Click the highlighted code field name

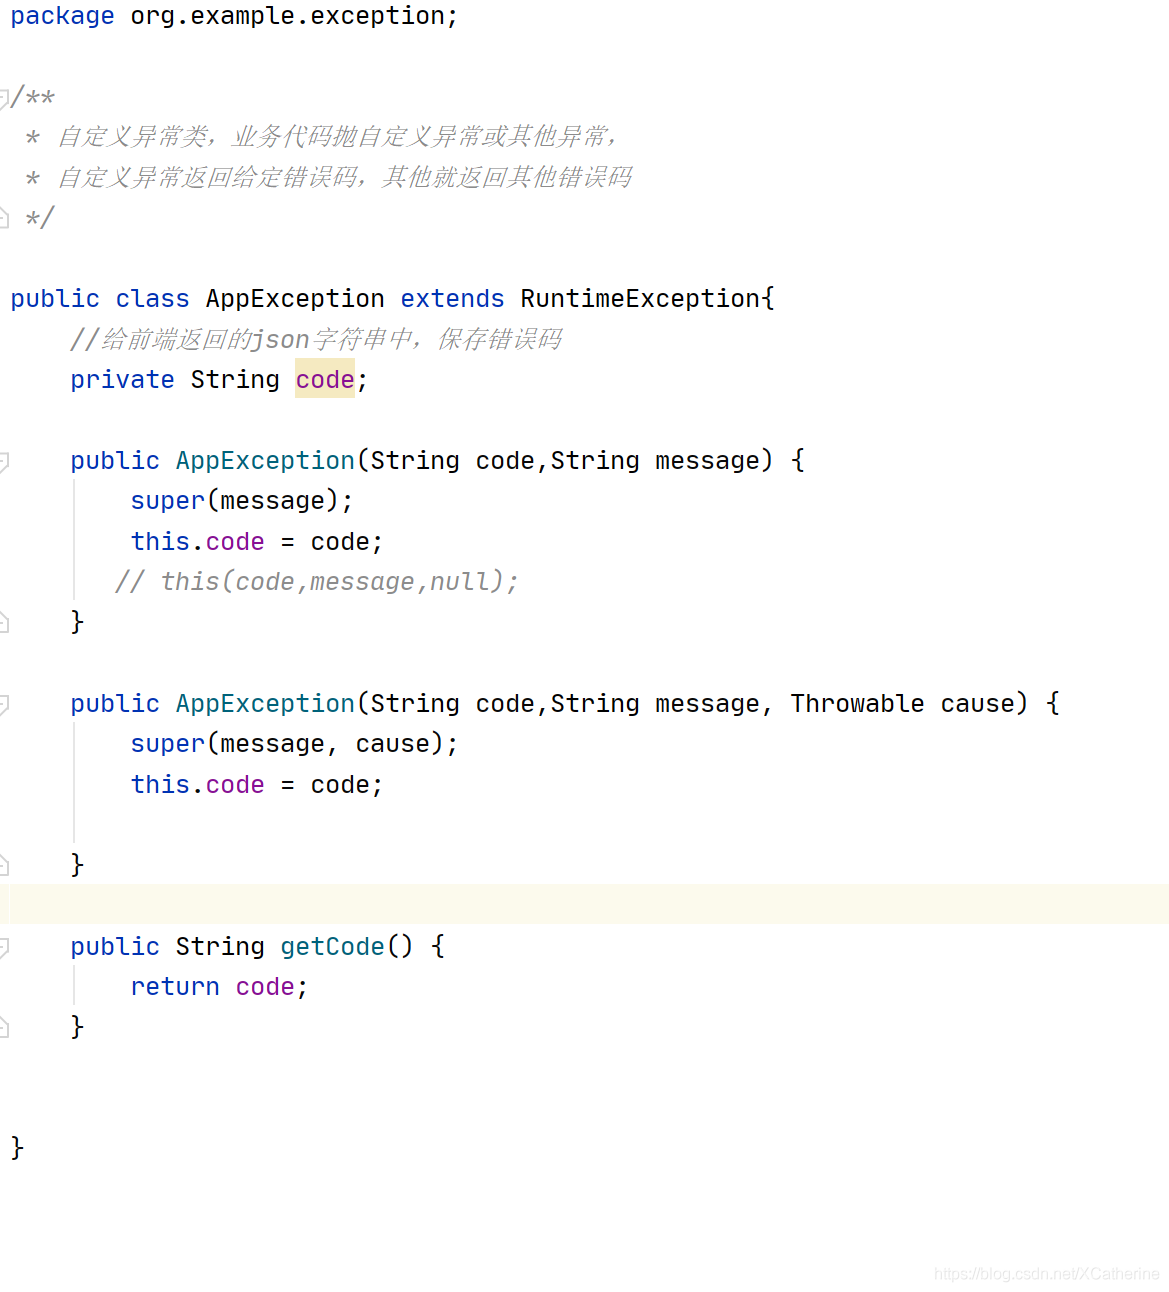coord(325,379)
